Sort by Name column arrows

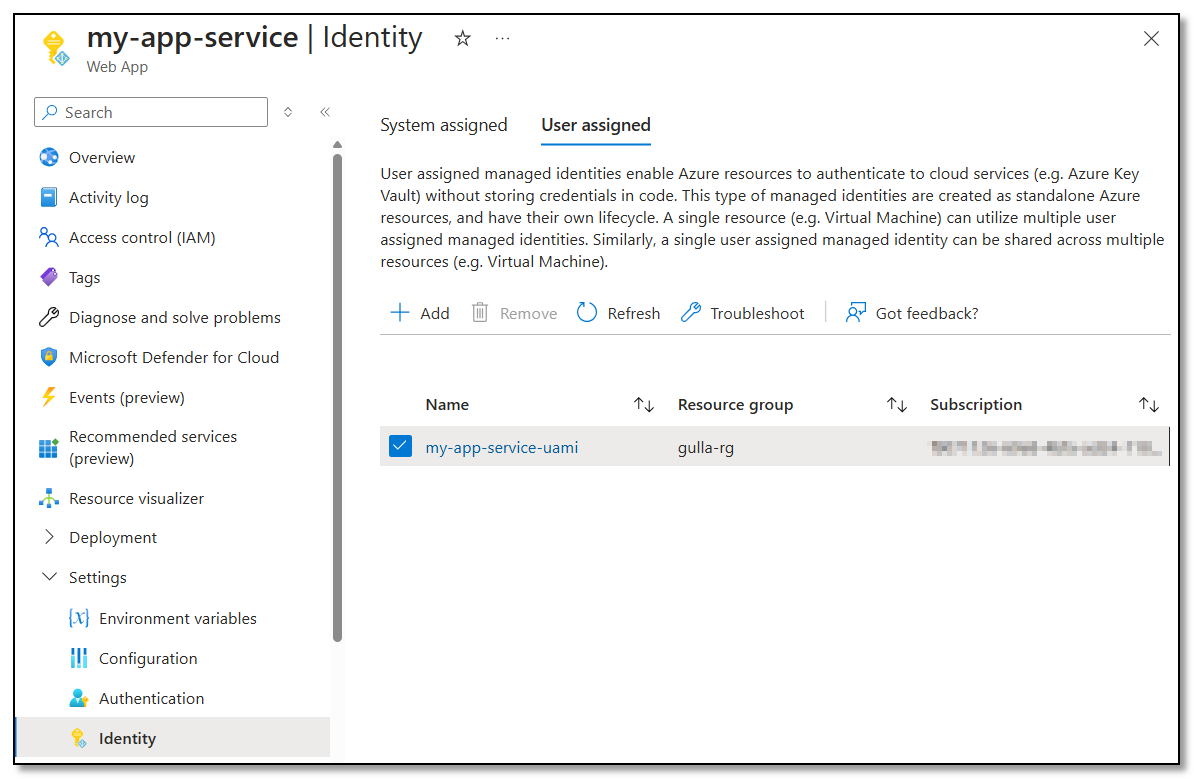point(644,404)
